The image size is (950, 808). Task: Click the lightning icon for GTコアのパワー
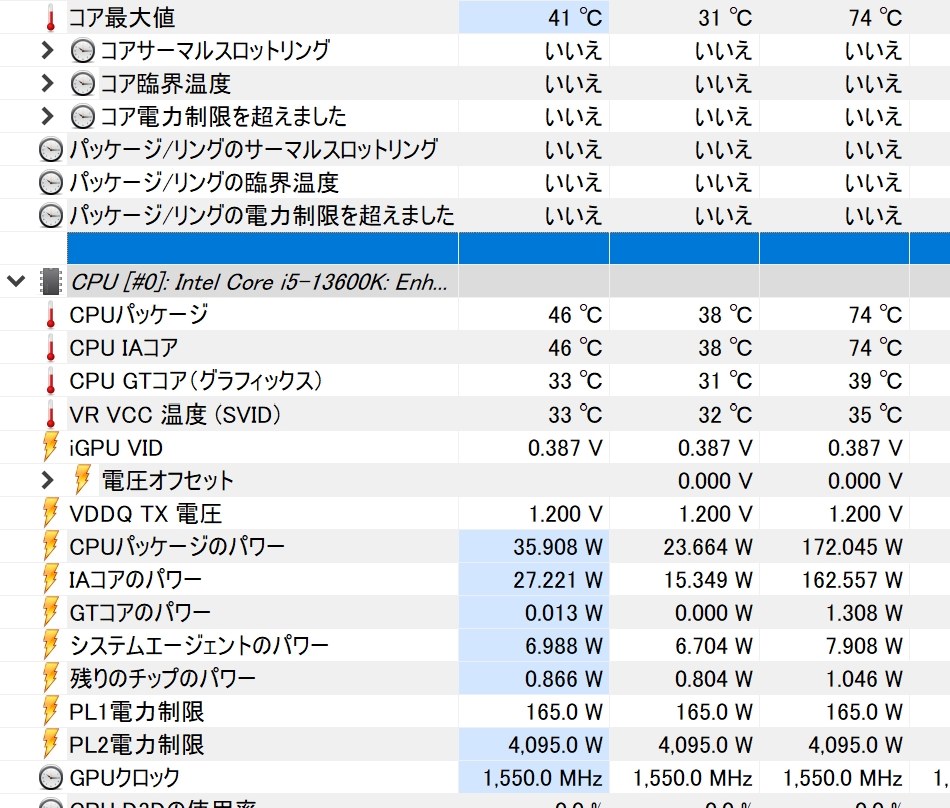point(51,612)
